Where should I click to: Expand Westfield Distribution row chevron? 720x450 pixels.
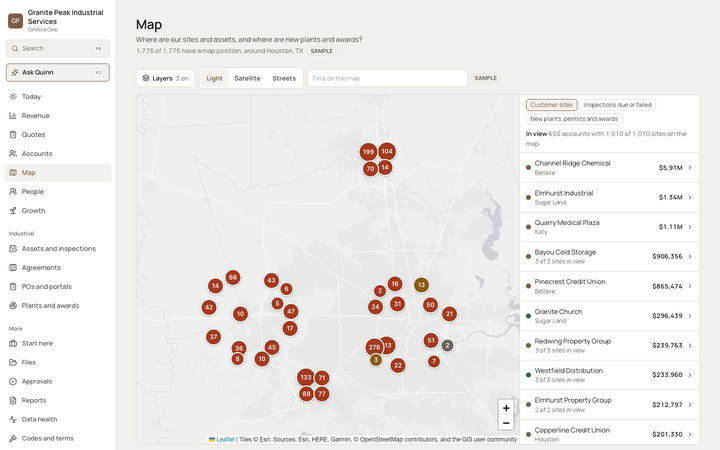click(690, 375)
